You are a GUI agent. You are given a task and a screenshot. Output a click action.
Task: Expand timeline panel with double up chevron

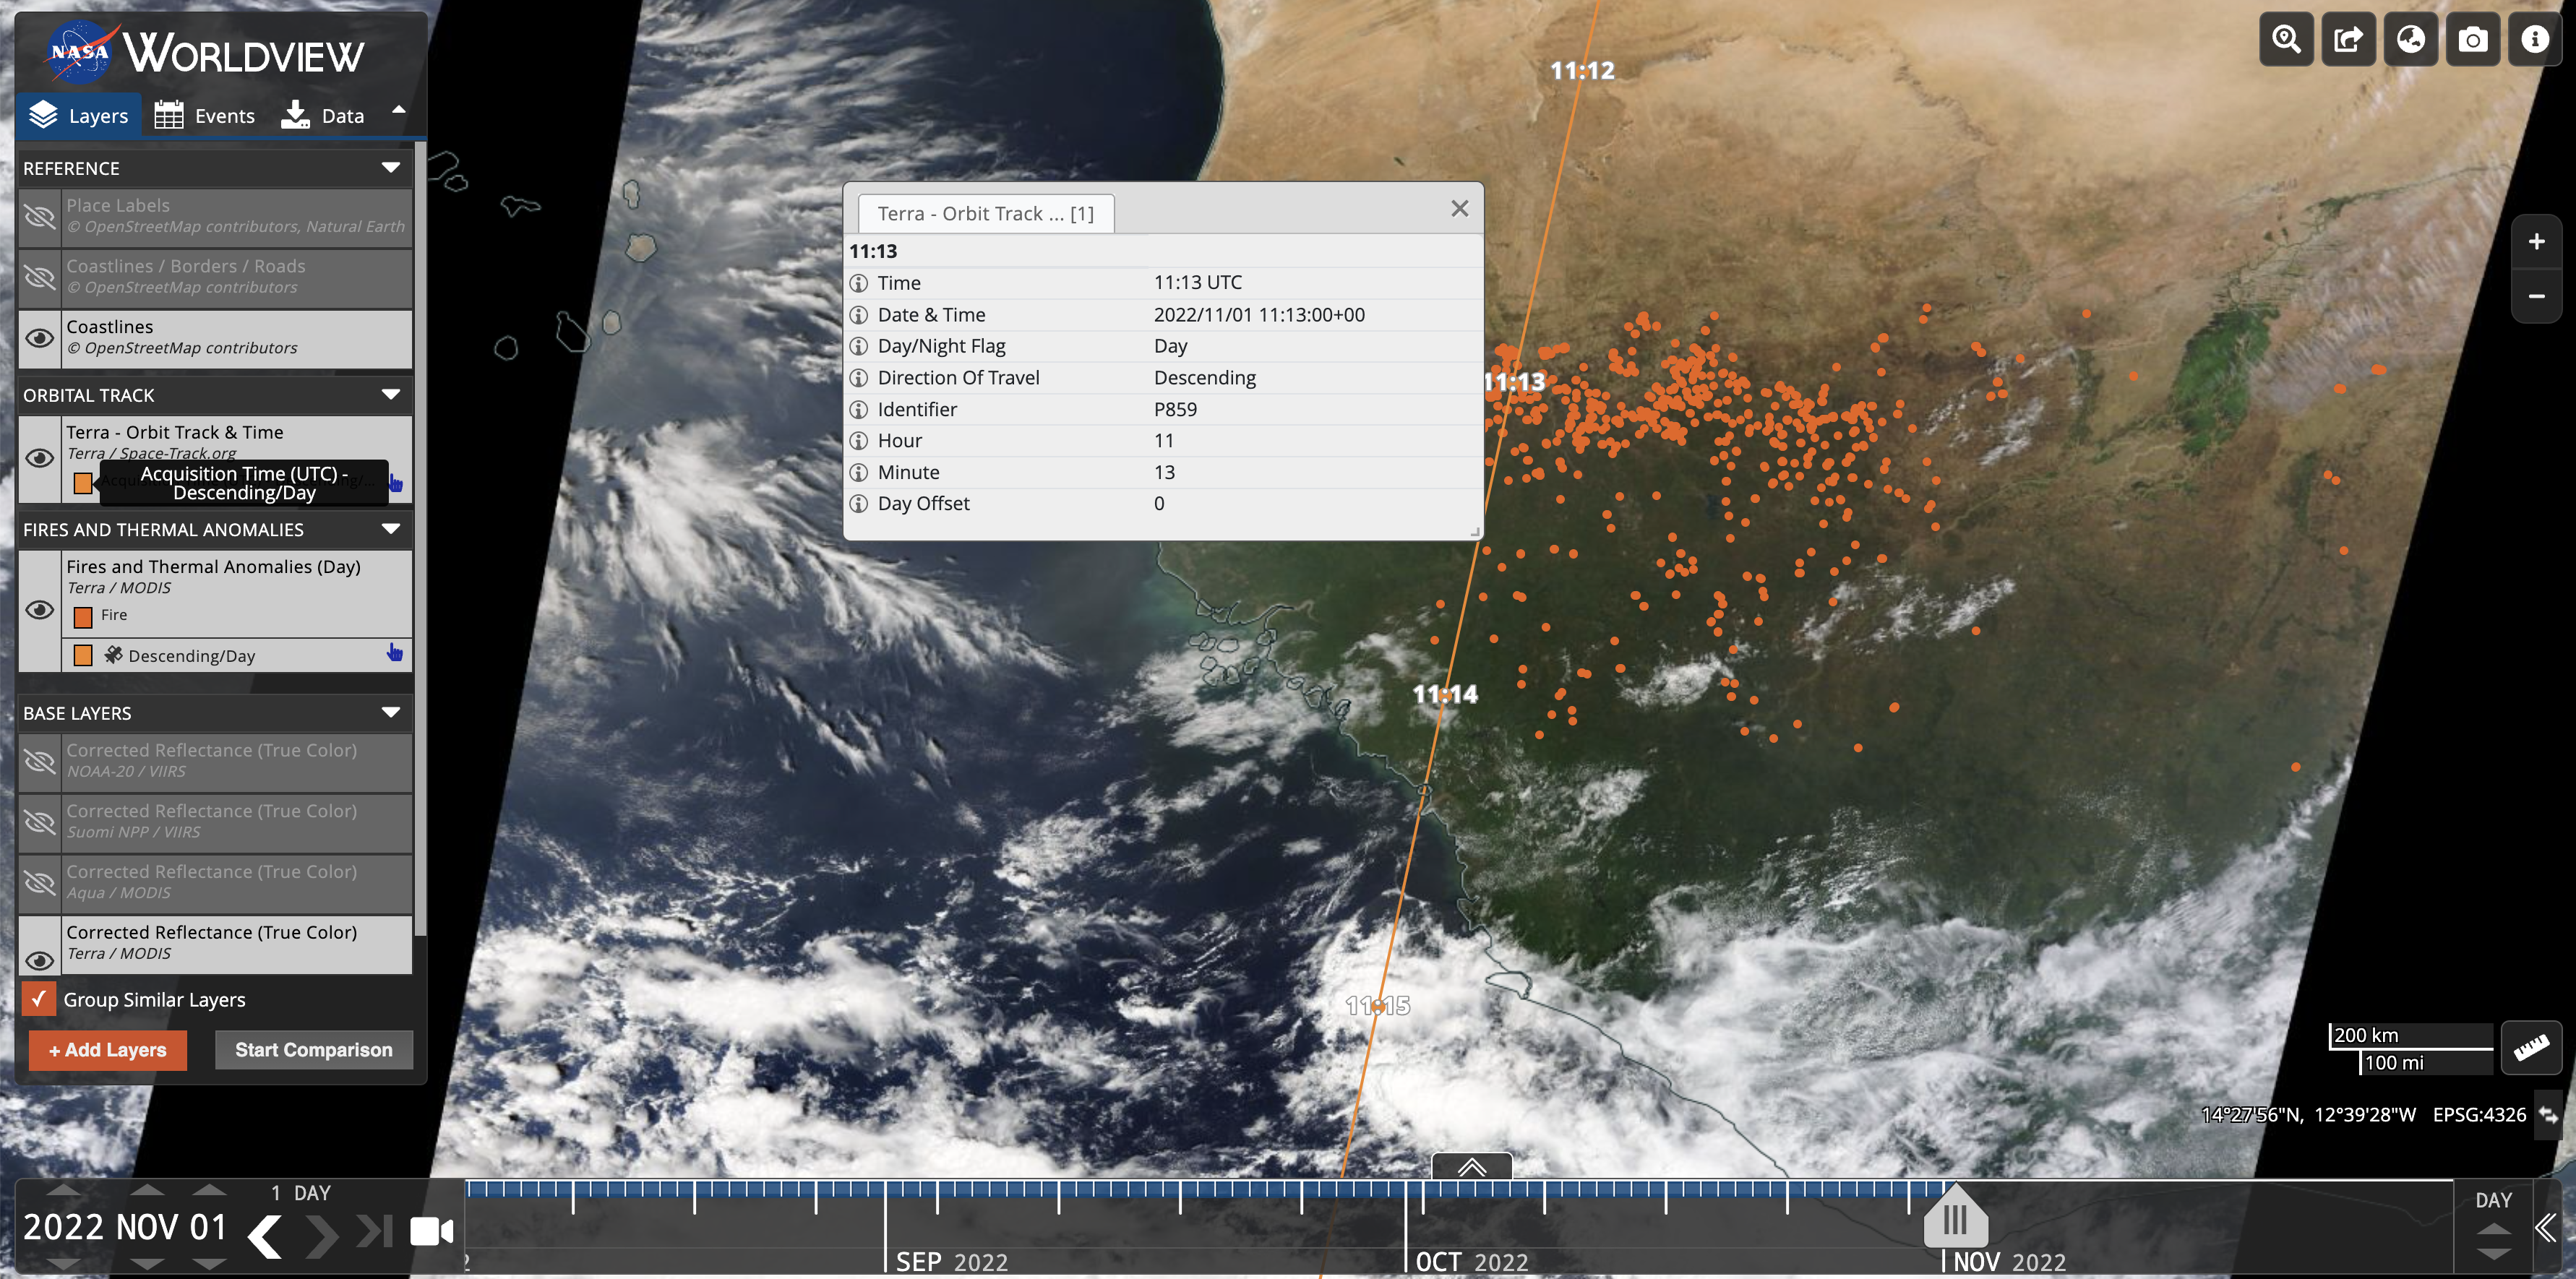tap(1471, 1167)
